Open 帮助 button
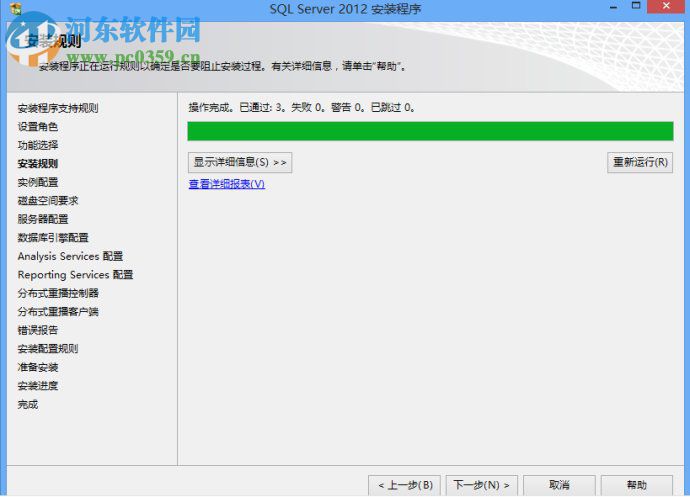This screenshot has width=690, height=497. [x=637, y=485]
